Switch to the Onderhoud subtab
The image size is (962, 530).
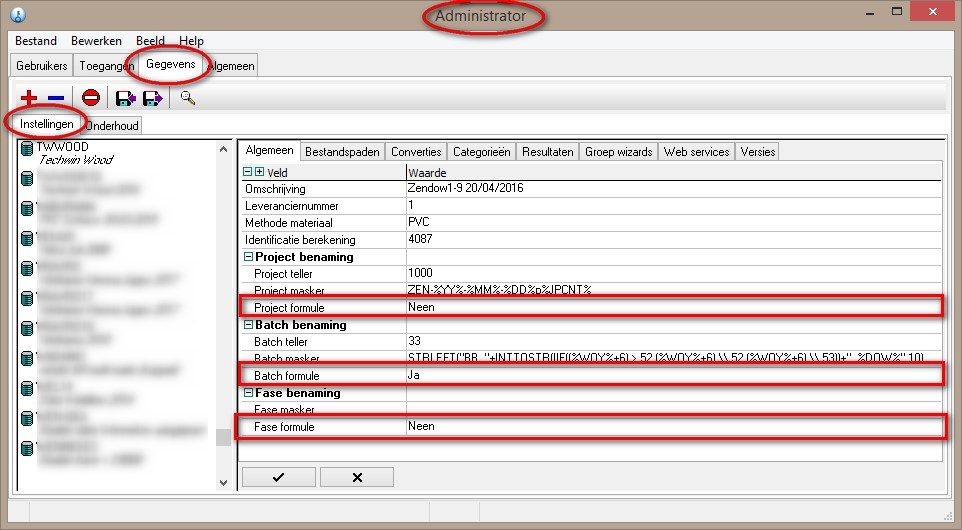coord(112,126)
